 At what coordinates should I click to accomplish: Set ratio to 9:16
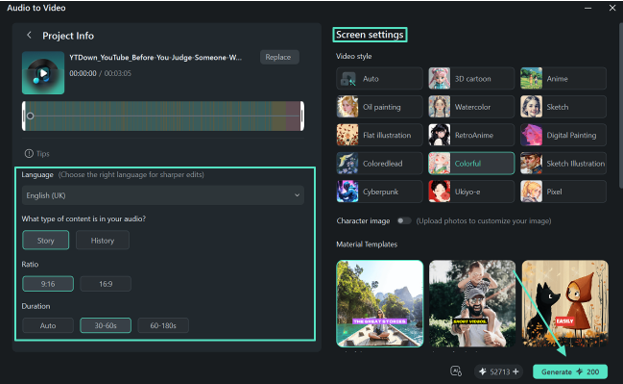[x=48, y=284]
